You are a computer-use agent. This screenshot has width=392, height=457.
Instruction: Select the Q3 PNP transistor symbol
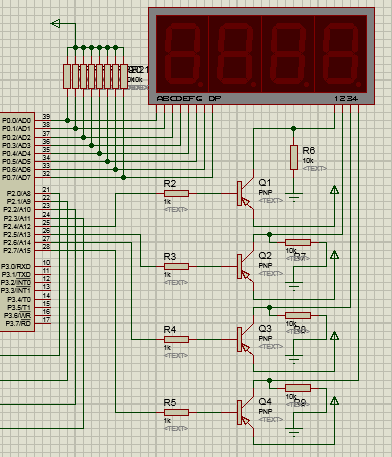245,340
